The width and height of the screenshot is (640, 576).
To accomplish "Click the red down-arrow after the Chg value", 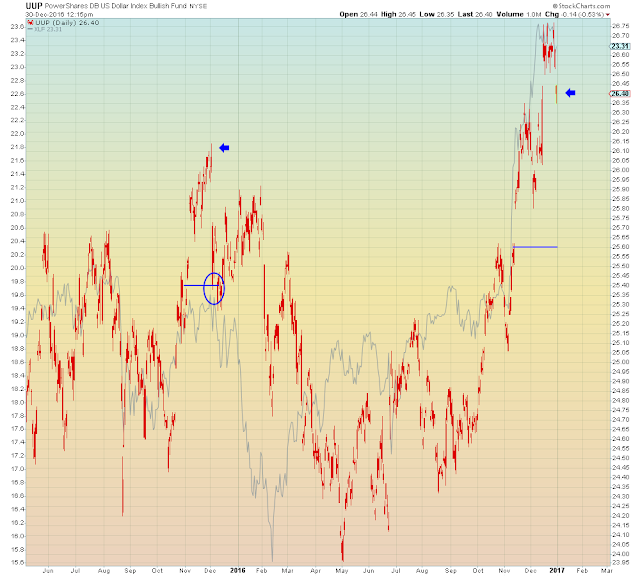I will 608,15.
